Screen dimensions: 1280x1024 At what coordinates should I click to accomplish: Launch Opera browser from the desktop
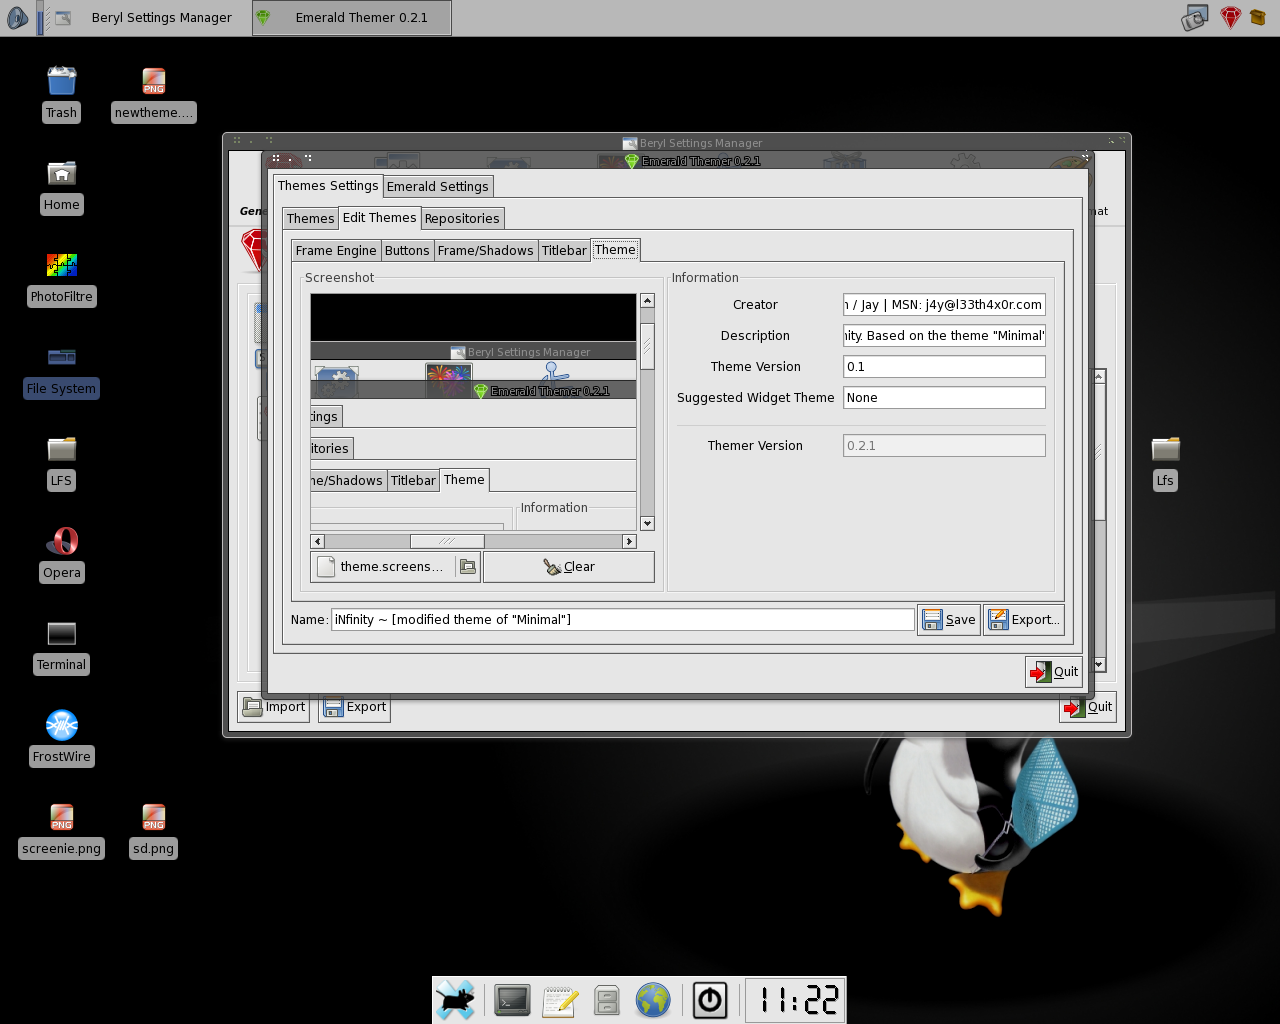(x=61, y=553)
